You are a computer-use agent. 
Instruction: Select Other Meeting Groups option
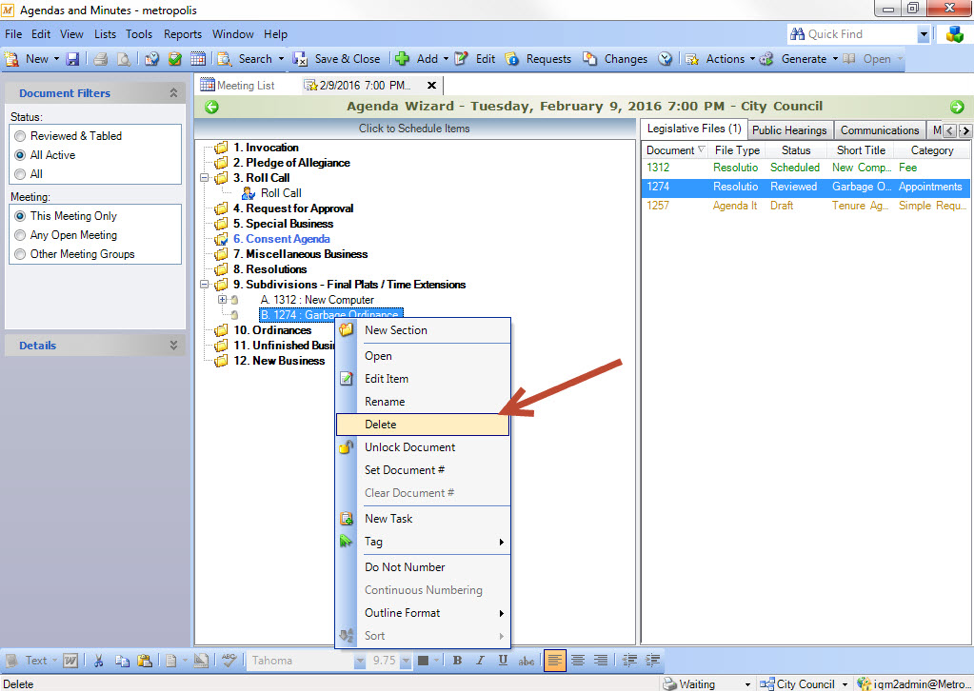(x=20, y=254)
